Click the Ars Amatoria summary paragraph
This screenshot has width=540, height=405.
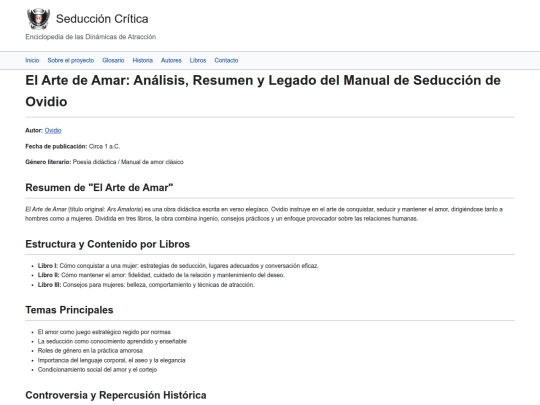(x=264, y=214)
